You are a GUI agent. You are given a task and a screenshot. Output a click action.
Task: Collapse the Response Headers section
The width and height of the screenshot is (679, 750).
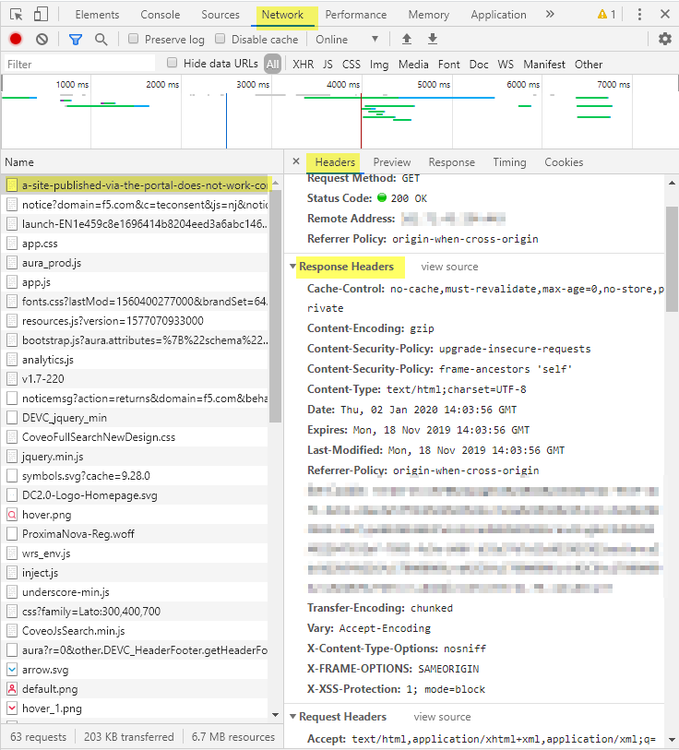[293, 267]
